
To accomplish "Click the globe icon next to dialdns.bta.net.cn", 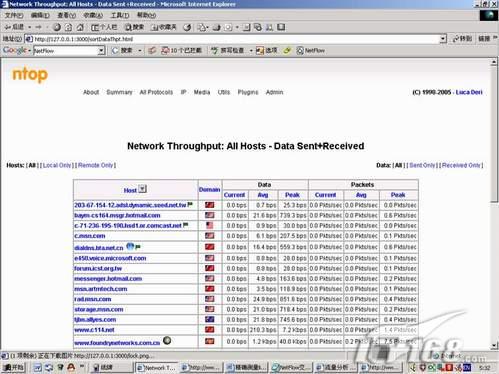I will 130,246.
